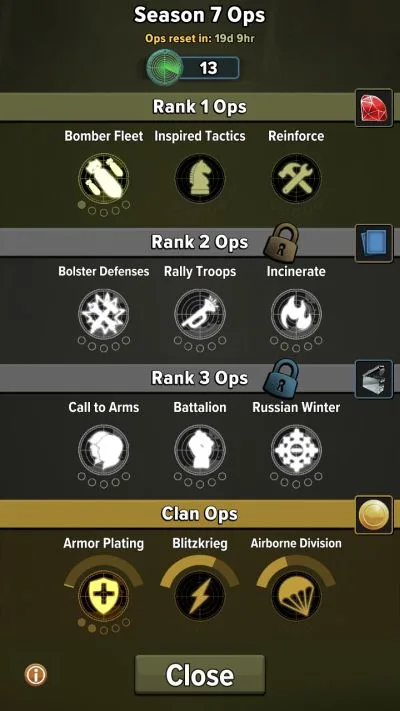Click the gold coin icon beside Clan Ops
400x711 pixels.
click(374, 515)
